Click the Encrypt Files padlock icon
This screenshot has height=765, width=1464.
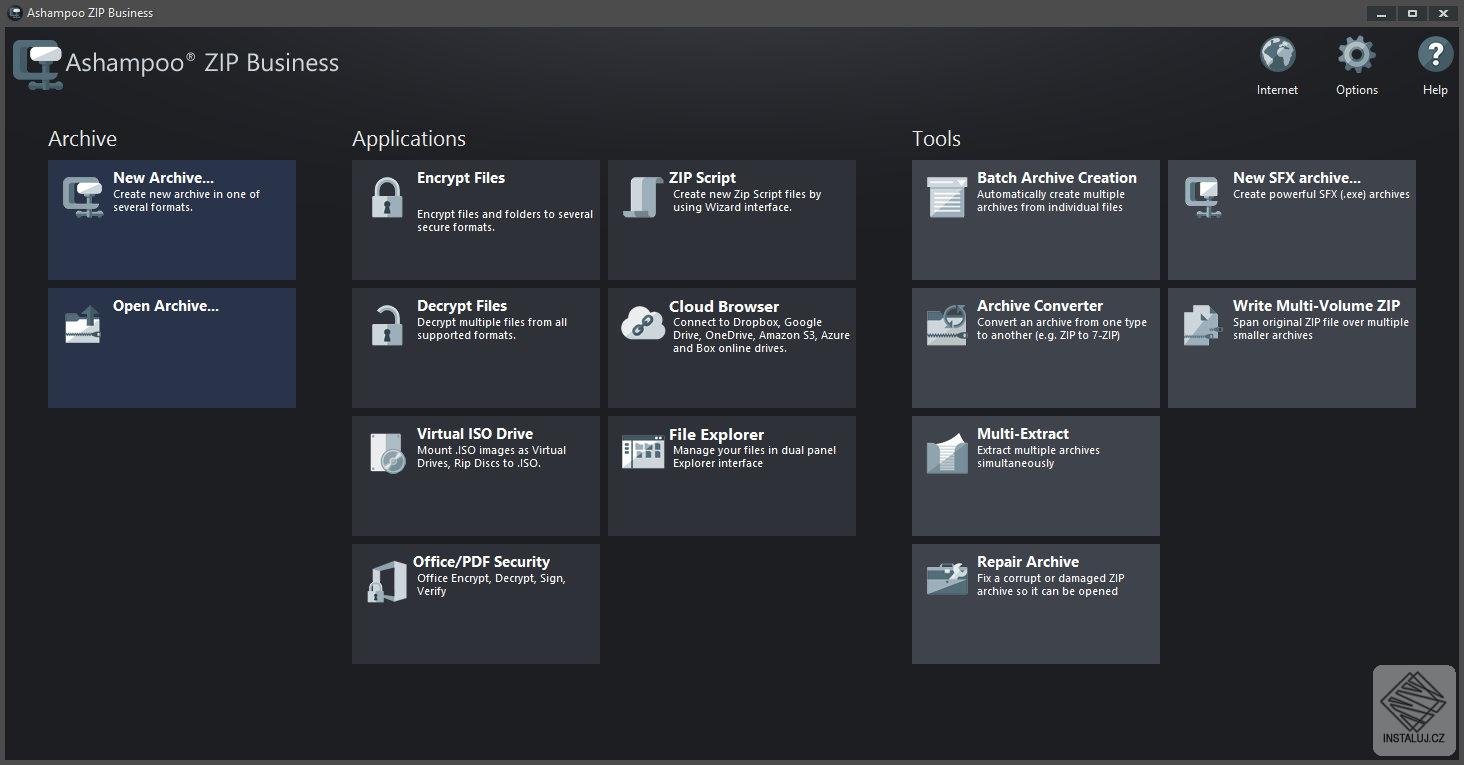pyautogui.click(x=387, y=197)
